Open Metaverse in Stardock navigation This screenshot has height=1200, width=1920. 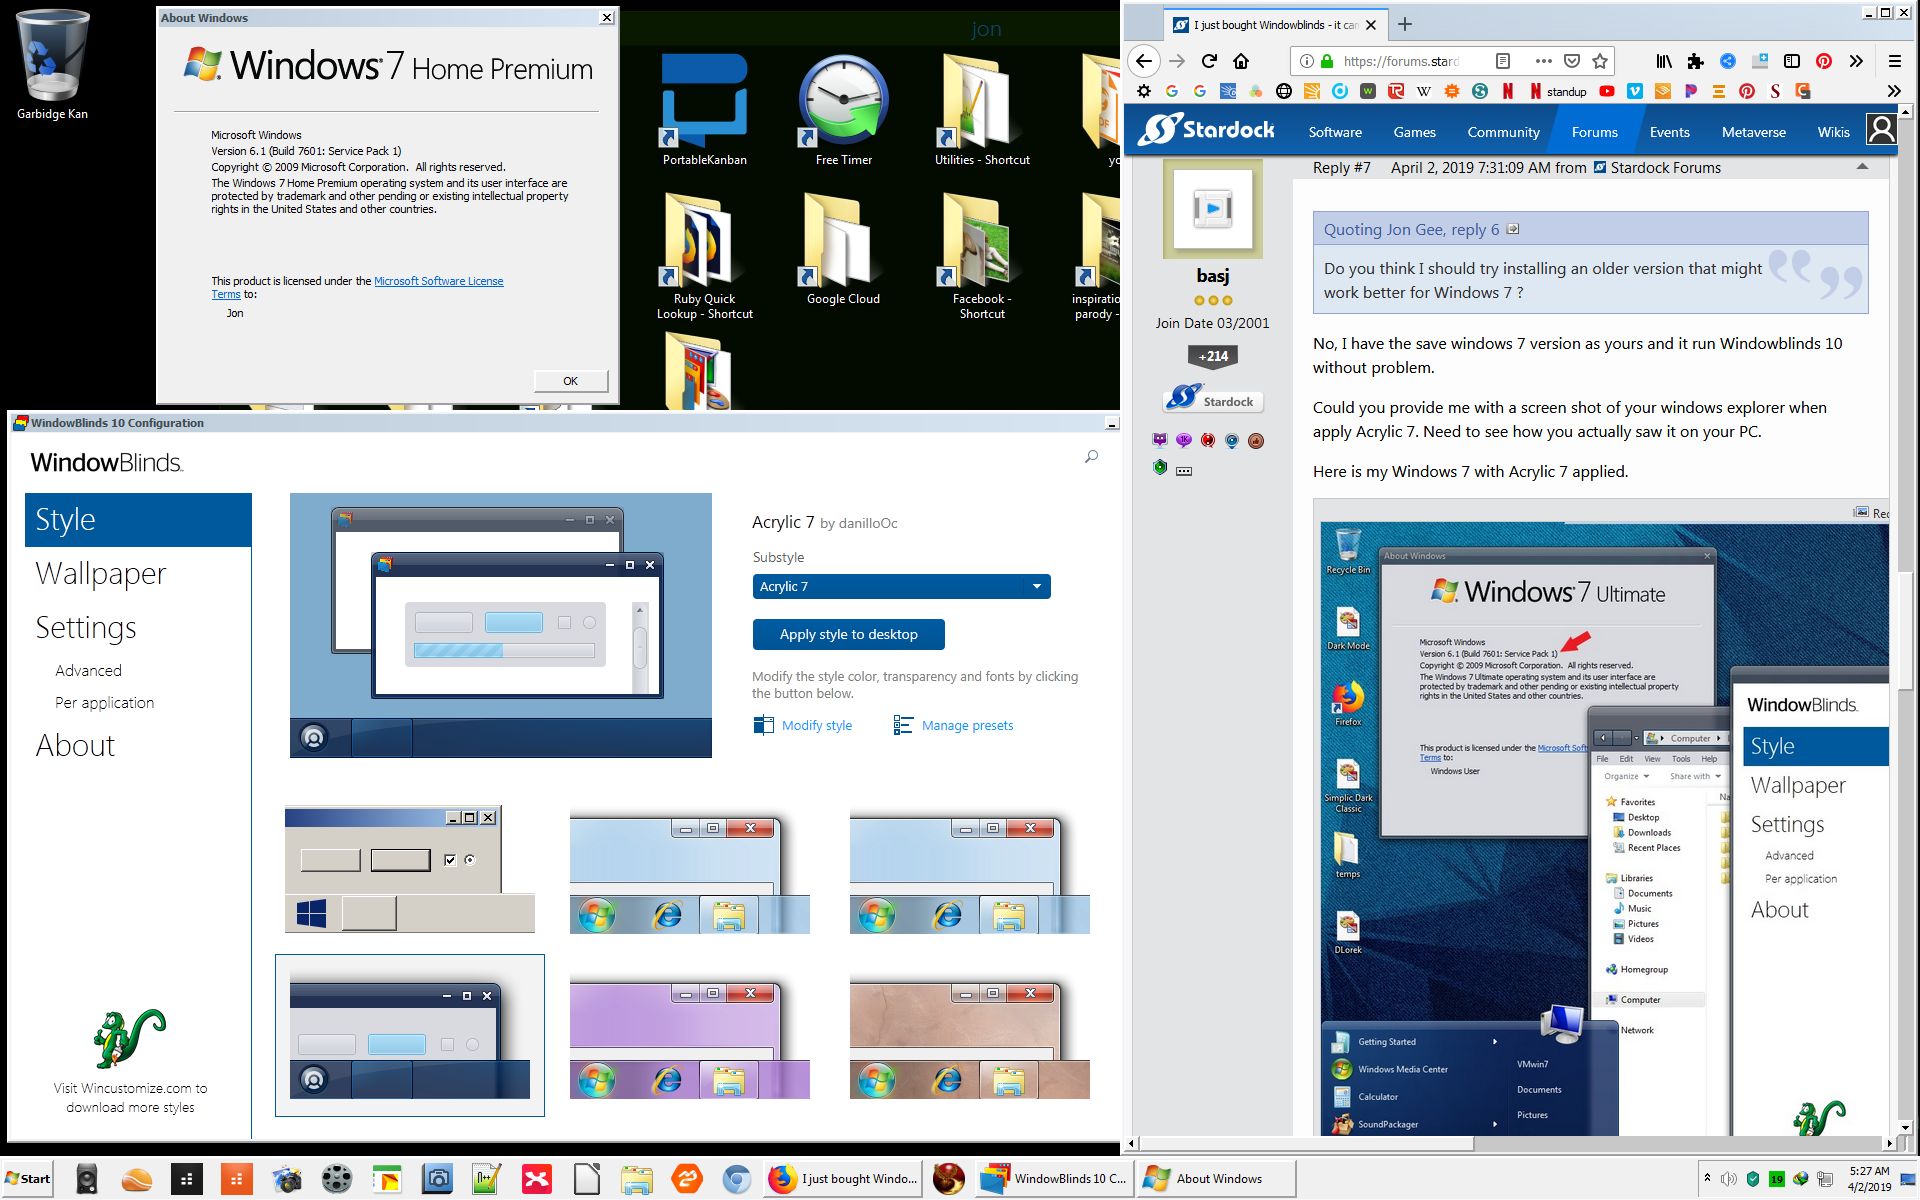1753,132
